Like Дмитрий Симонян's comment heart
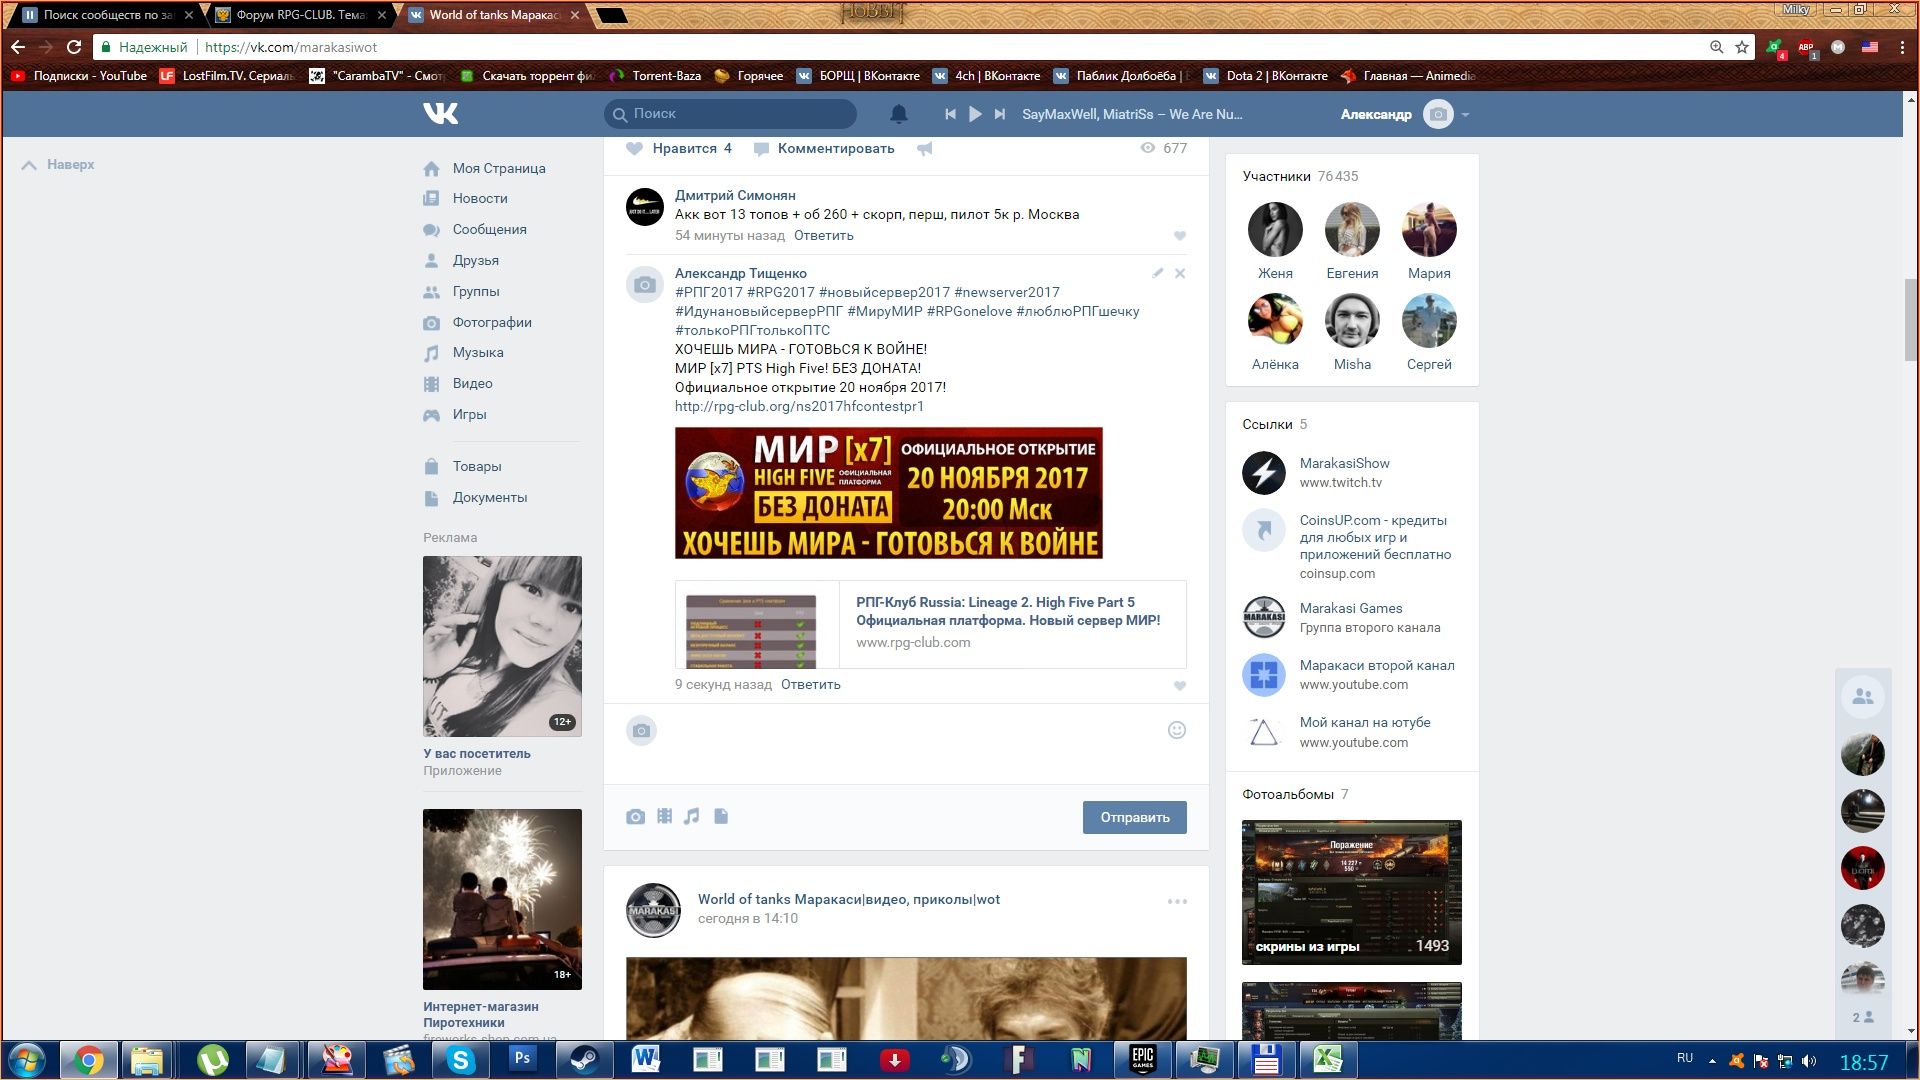The image size is (1920, 1080). pos(1180,236)
